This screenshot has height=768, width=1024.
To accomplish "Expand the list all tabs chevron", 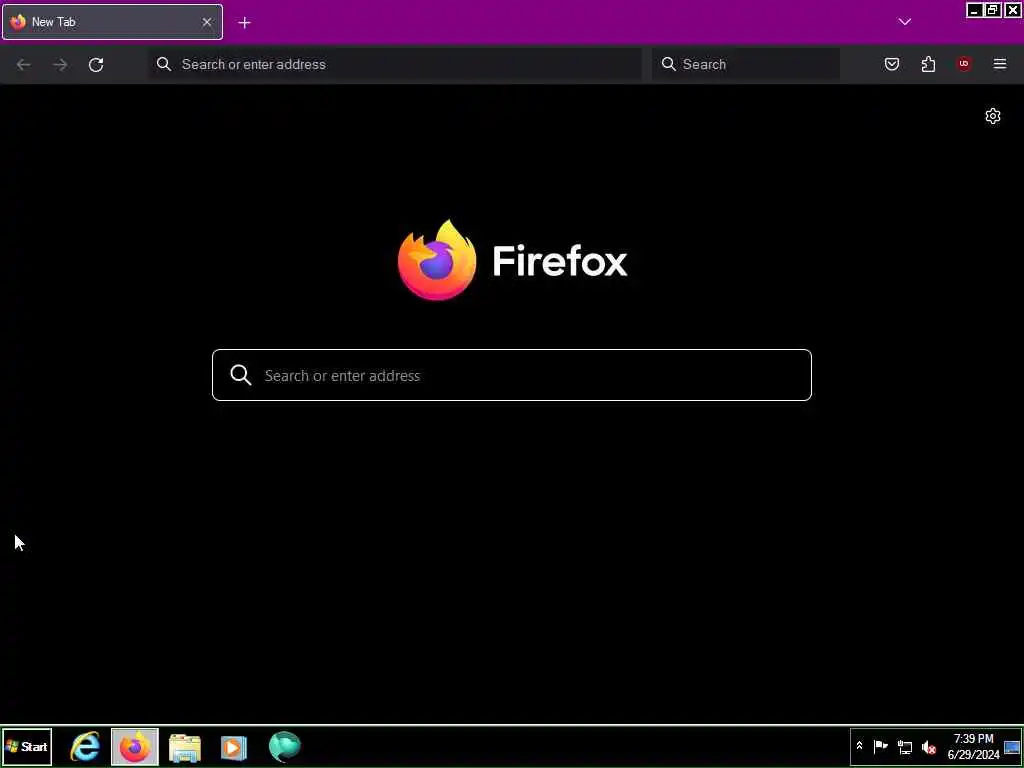I will [x=904, y=22].
